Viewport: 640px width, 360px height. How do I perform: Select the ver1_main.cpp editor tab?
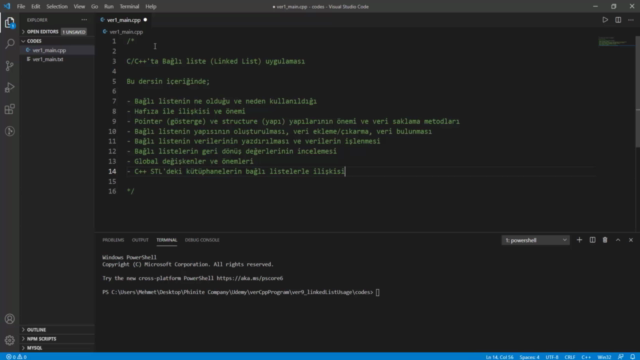pyautogui.click(x=124, y=20)
